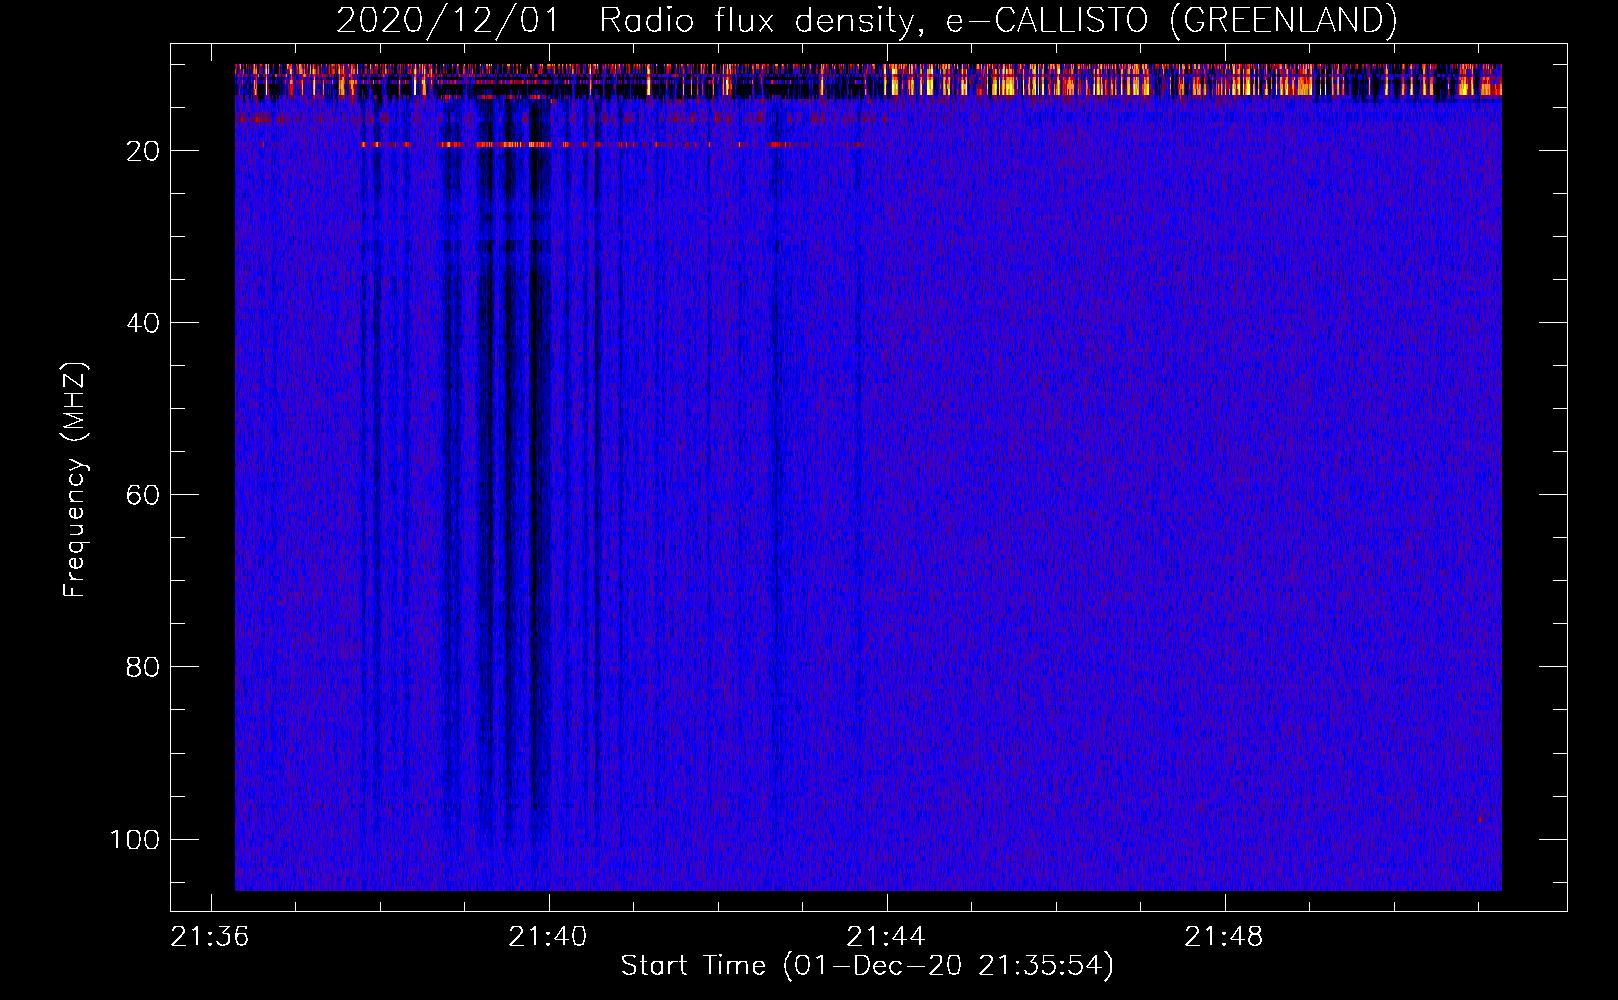Screen dimensions: 1618x1000
Task: Click the 'Frequency (MHZ)' axis label
Action: click(x=75, y=480)
